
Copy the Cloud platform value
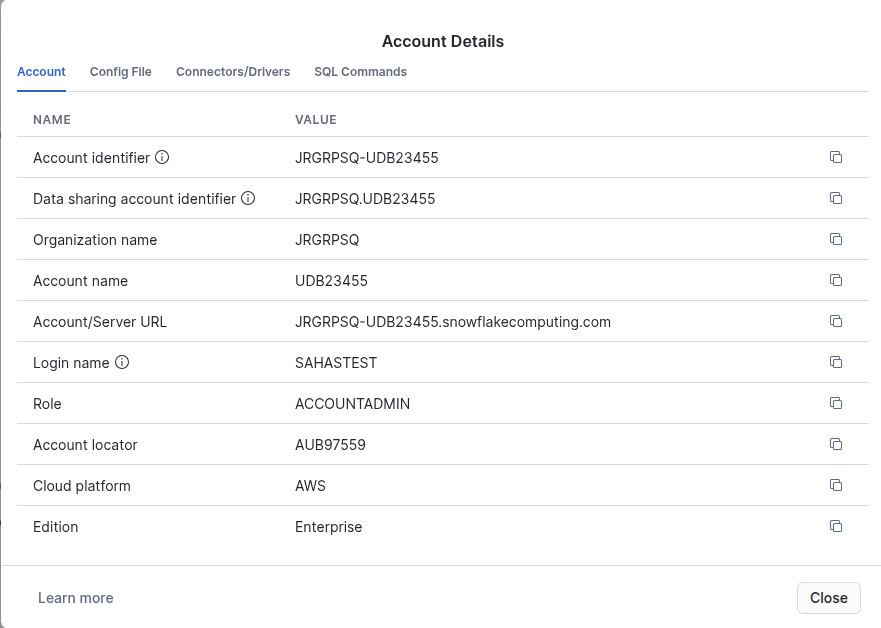pyautogui.click(x=836, y=485)
